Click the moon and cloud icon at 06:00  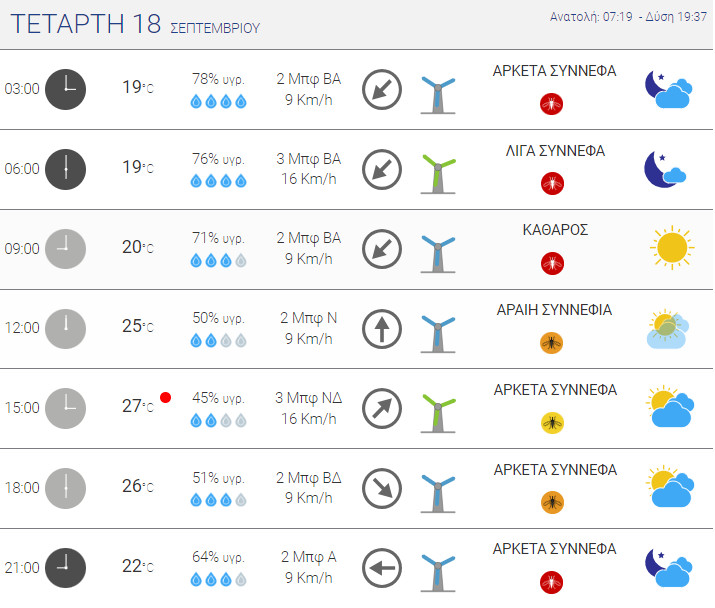click(x=665, y=169)
